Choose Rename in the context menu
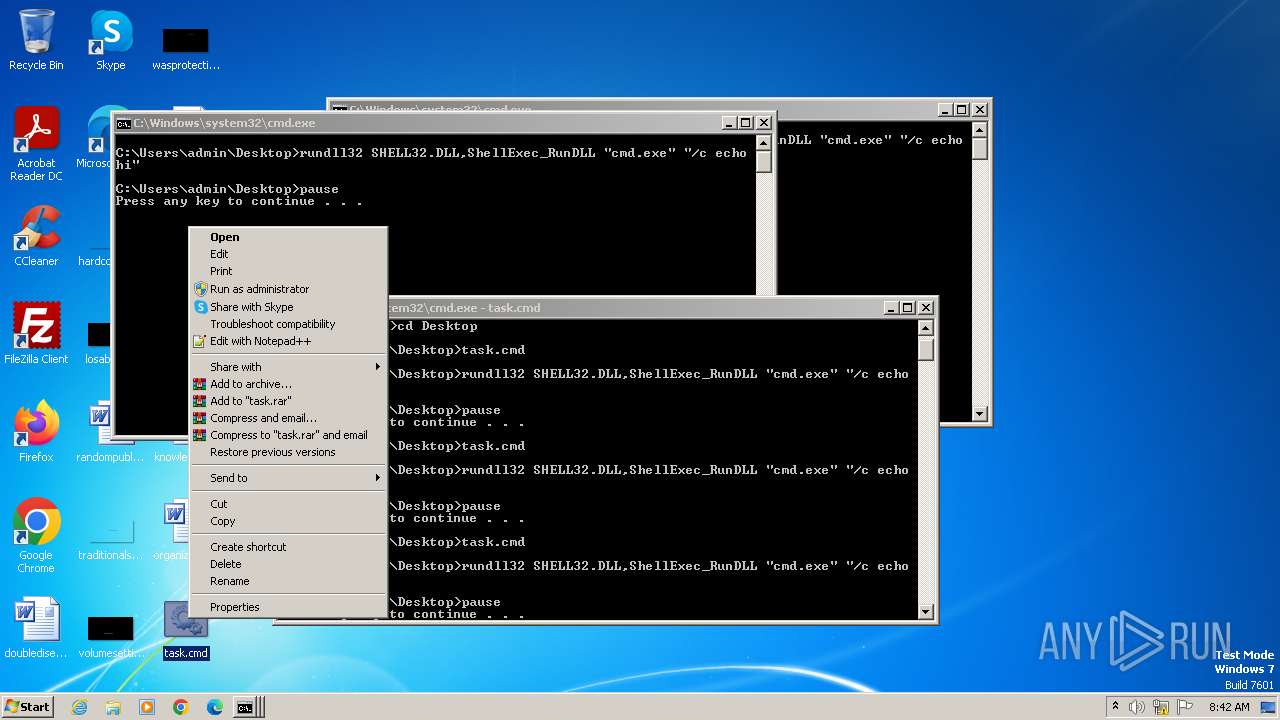The height and width of the screenshot is (720, 1280). tap(287, 581)
